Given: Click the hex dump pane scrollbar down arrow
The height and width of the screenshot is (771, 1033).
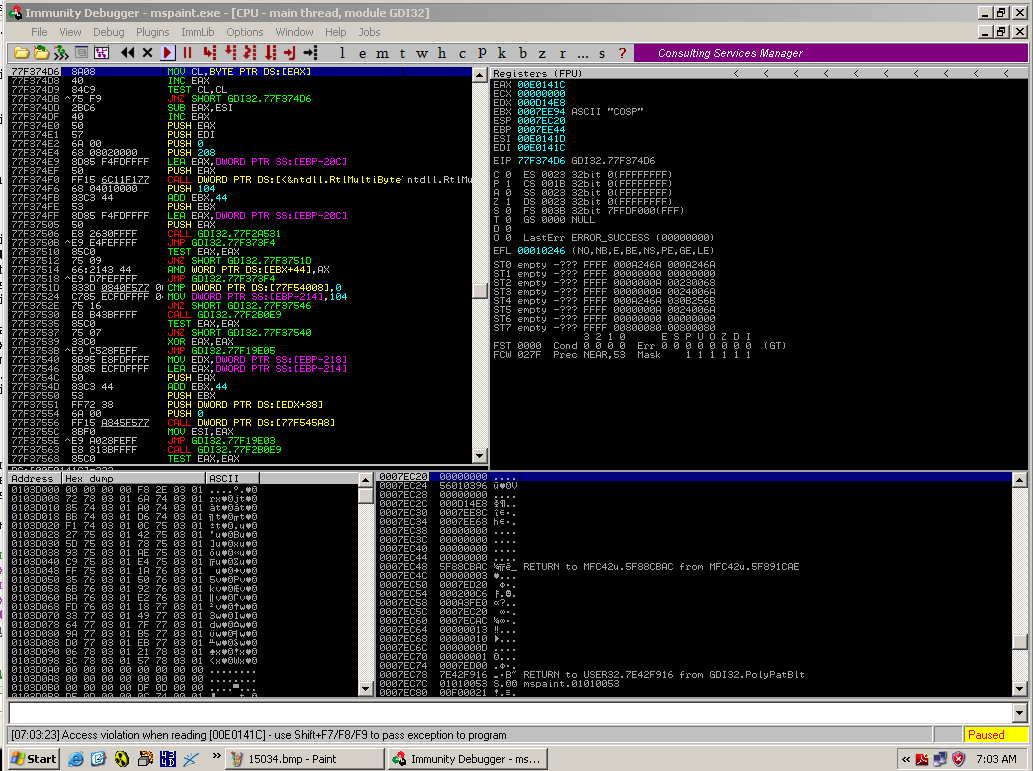Looking at the screenshot, I should (366, 689).
